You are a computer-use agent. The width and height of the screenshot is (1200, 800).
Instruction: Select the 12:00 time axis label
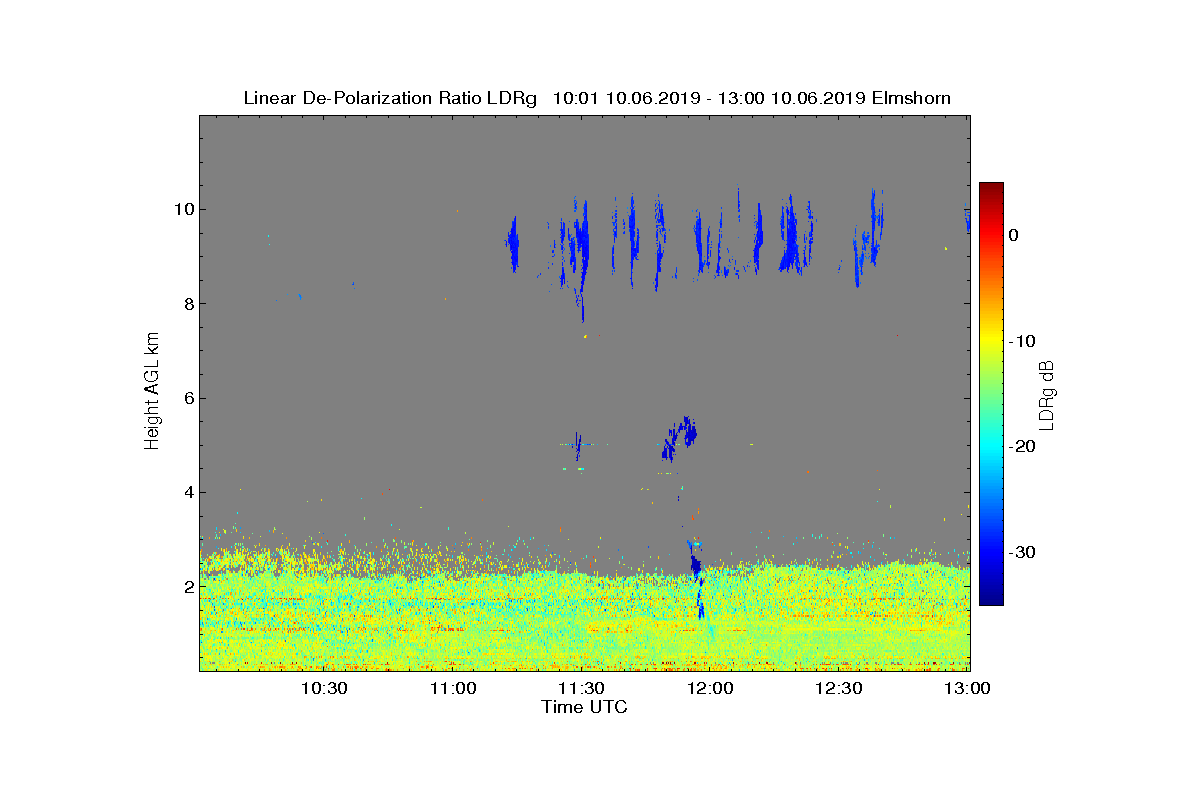click(710, 689)
